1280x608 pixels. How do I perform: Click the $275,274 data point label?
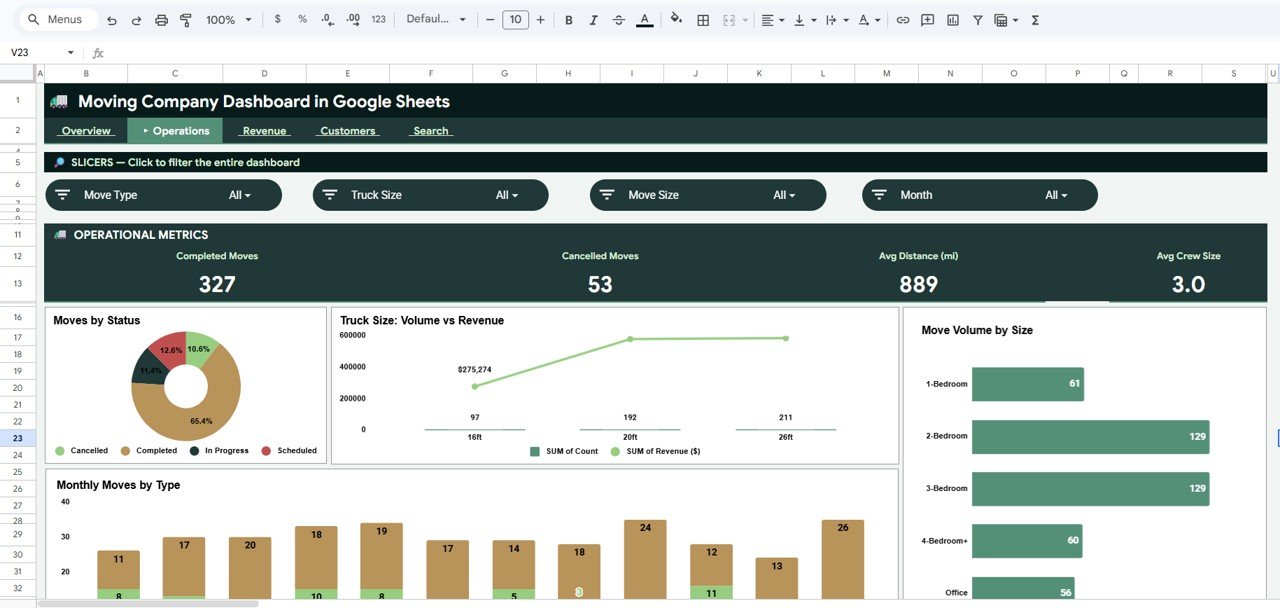(474, 369)
